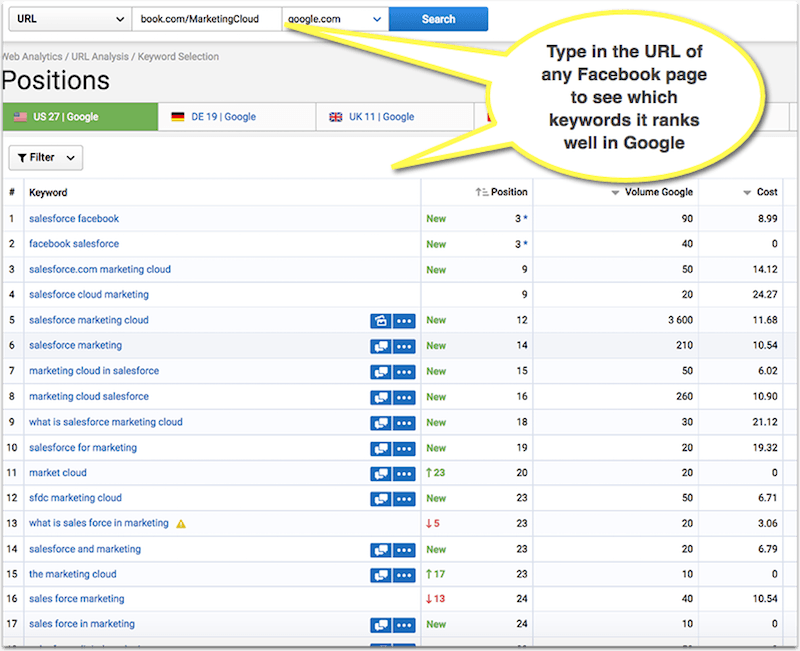The image size is (800, 651).
Task: Open ellipsis menu for 'marketing cloud salesforce' in row 8
Action: point(404,397)
